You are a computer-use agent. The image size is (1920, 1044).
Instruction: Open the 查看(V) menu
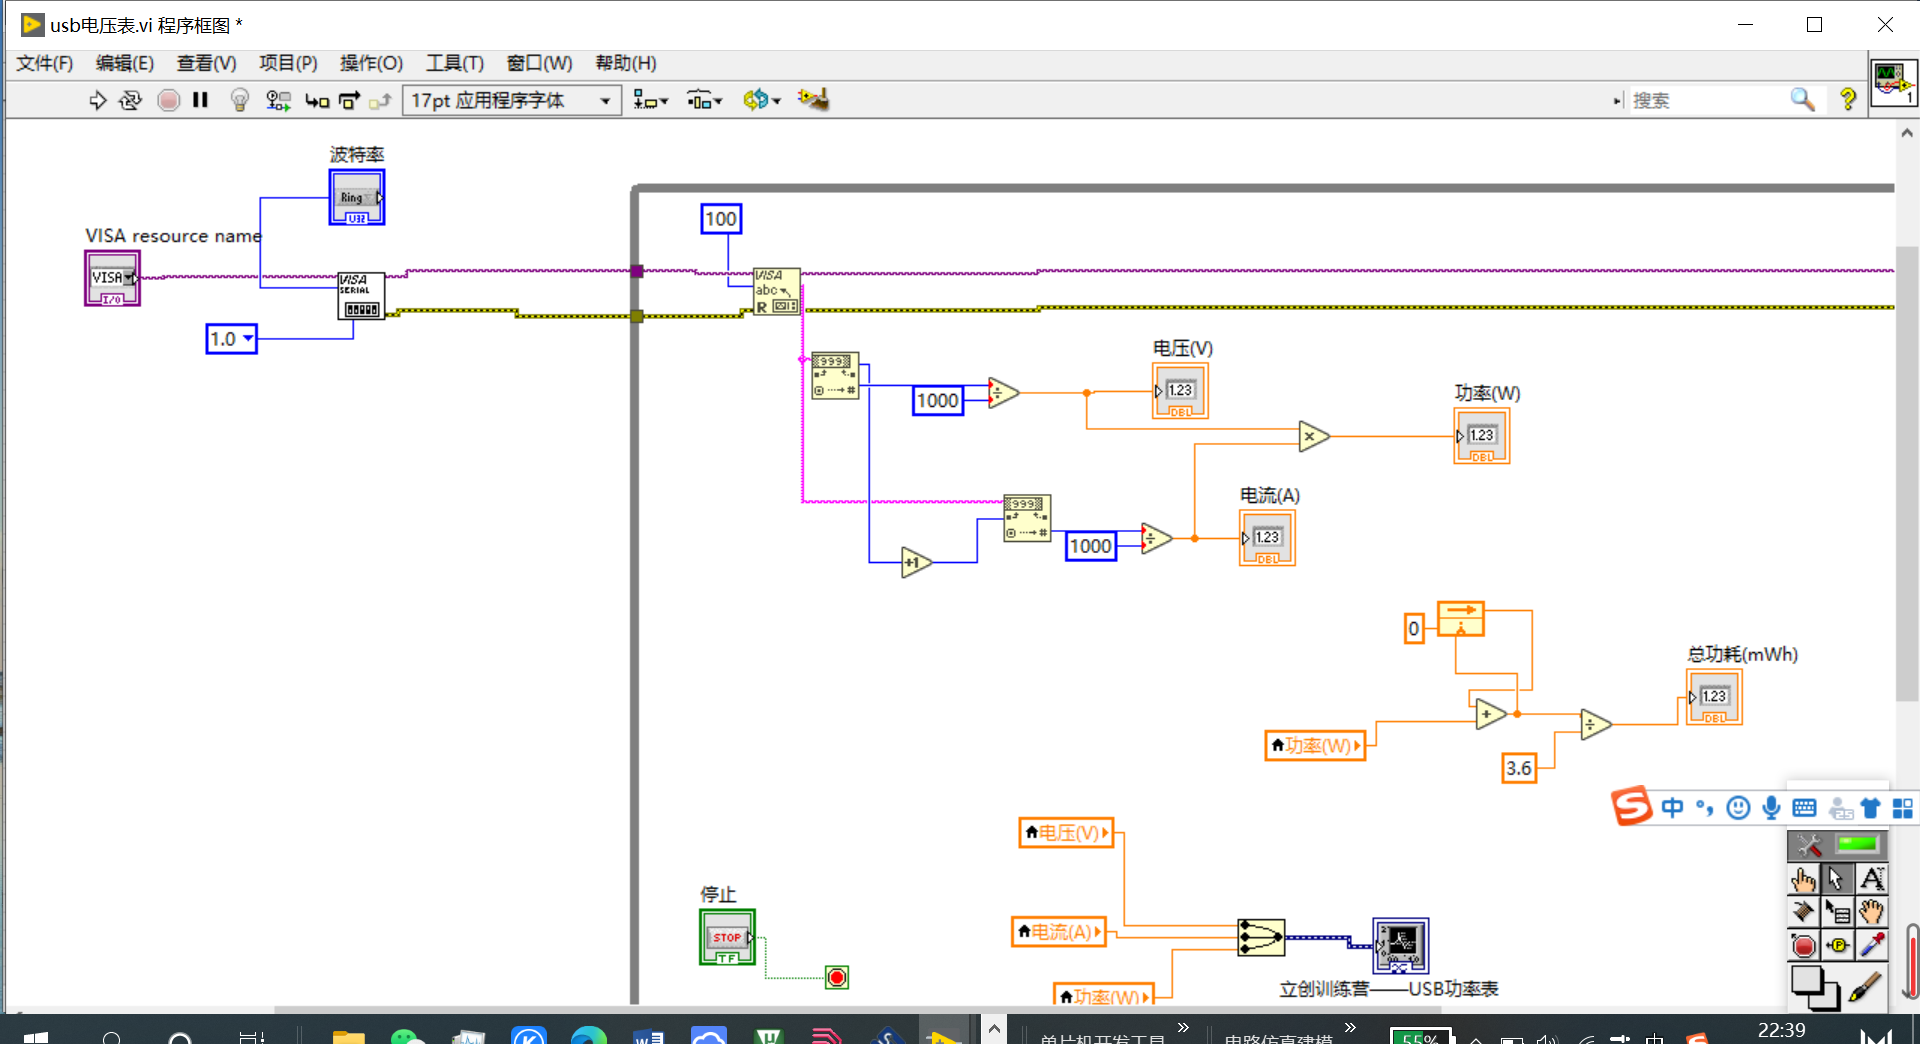[x=207, y=63]
